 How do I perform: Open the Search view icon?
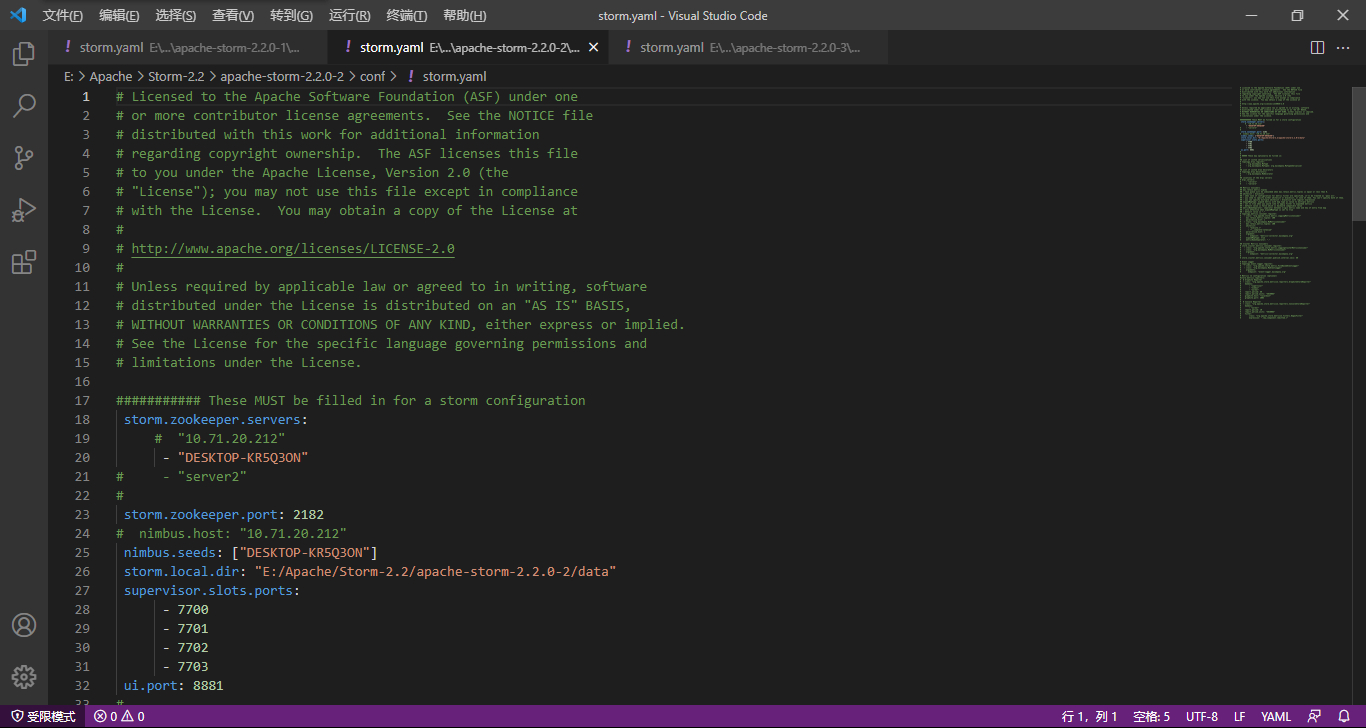pyautogui.click(x=24, y=106)
